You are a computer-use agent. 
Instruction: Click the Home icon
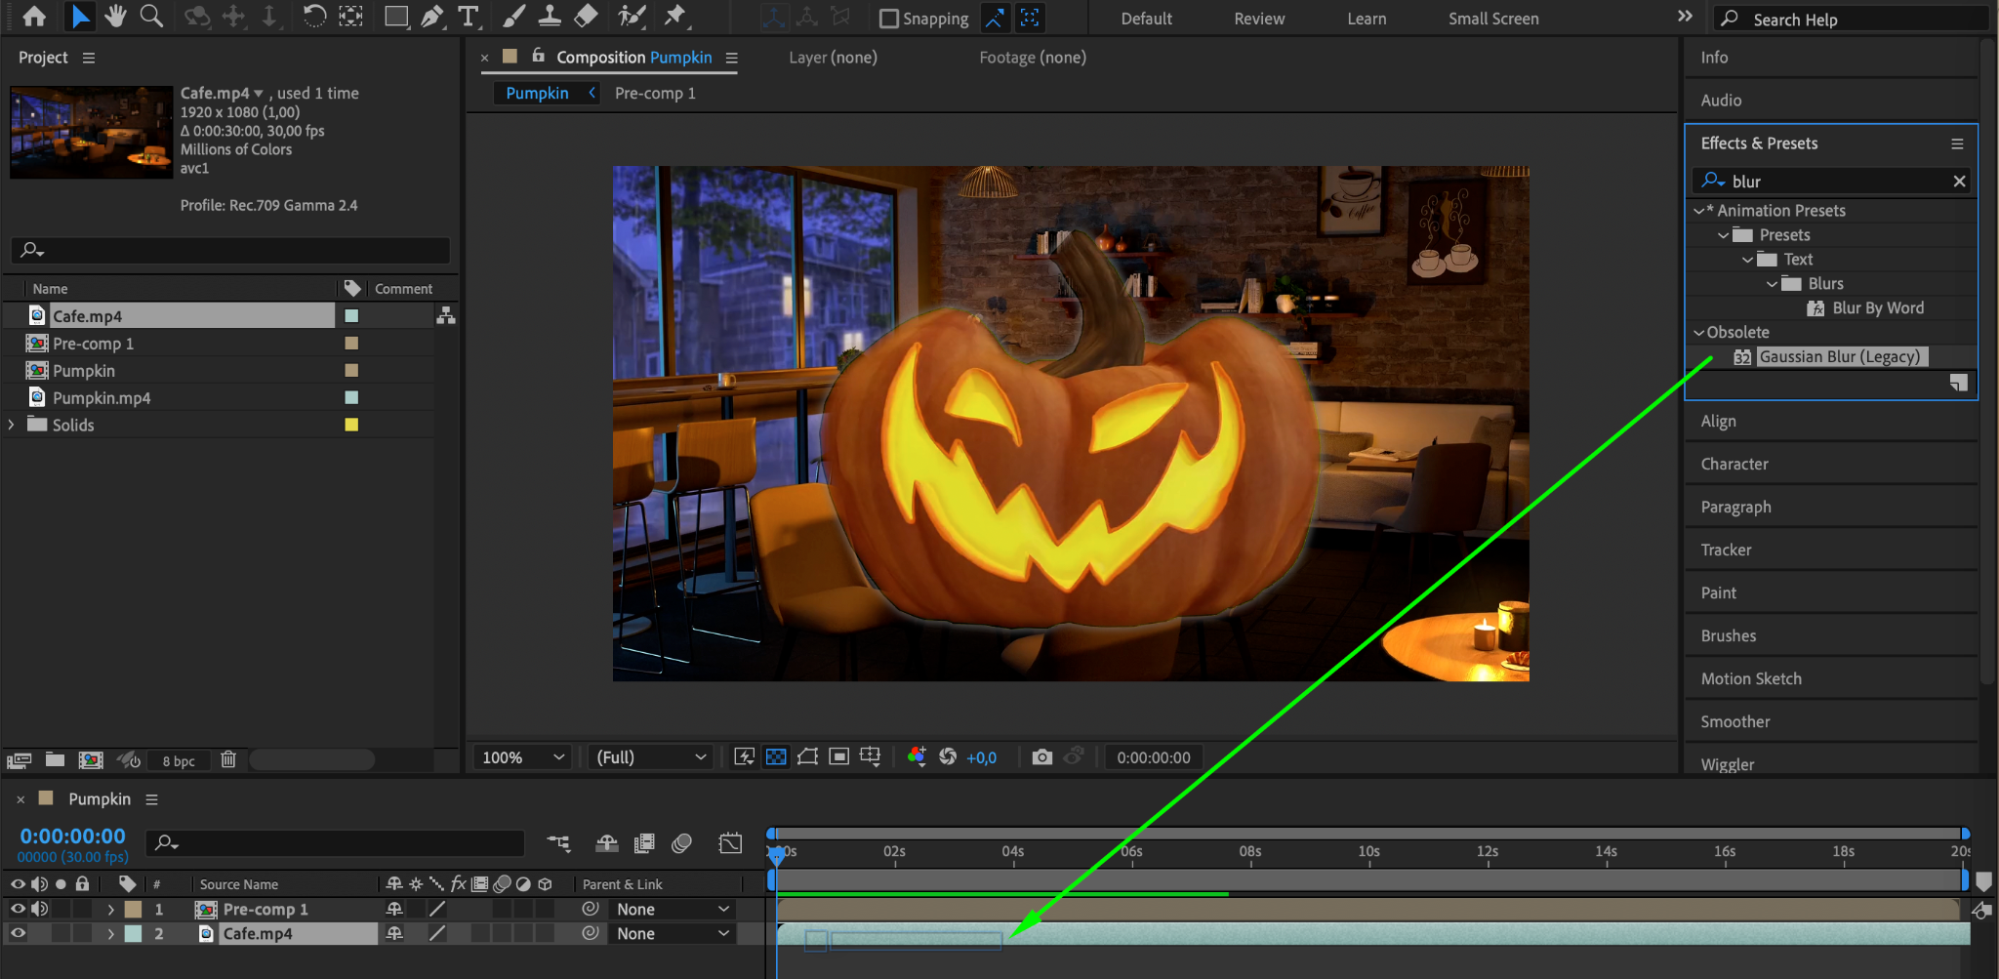pos(34,16)
